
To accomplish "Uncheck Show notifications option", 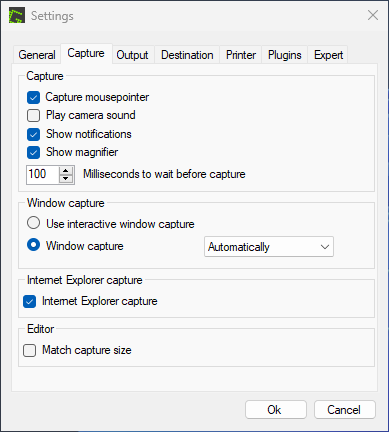I will pyautogui.click(x=33, y=134).
